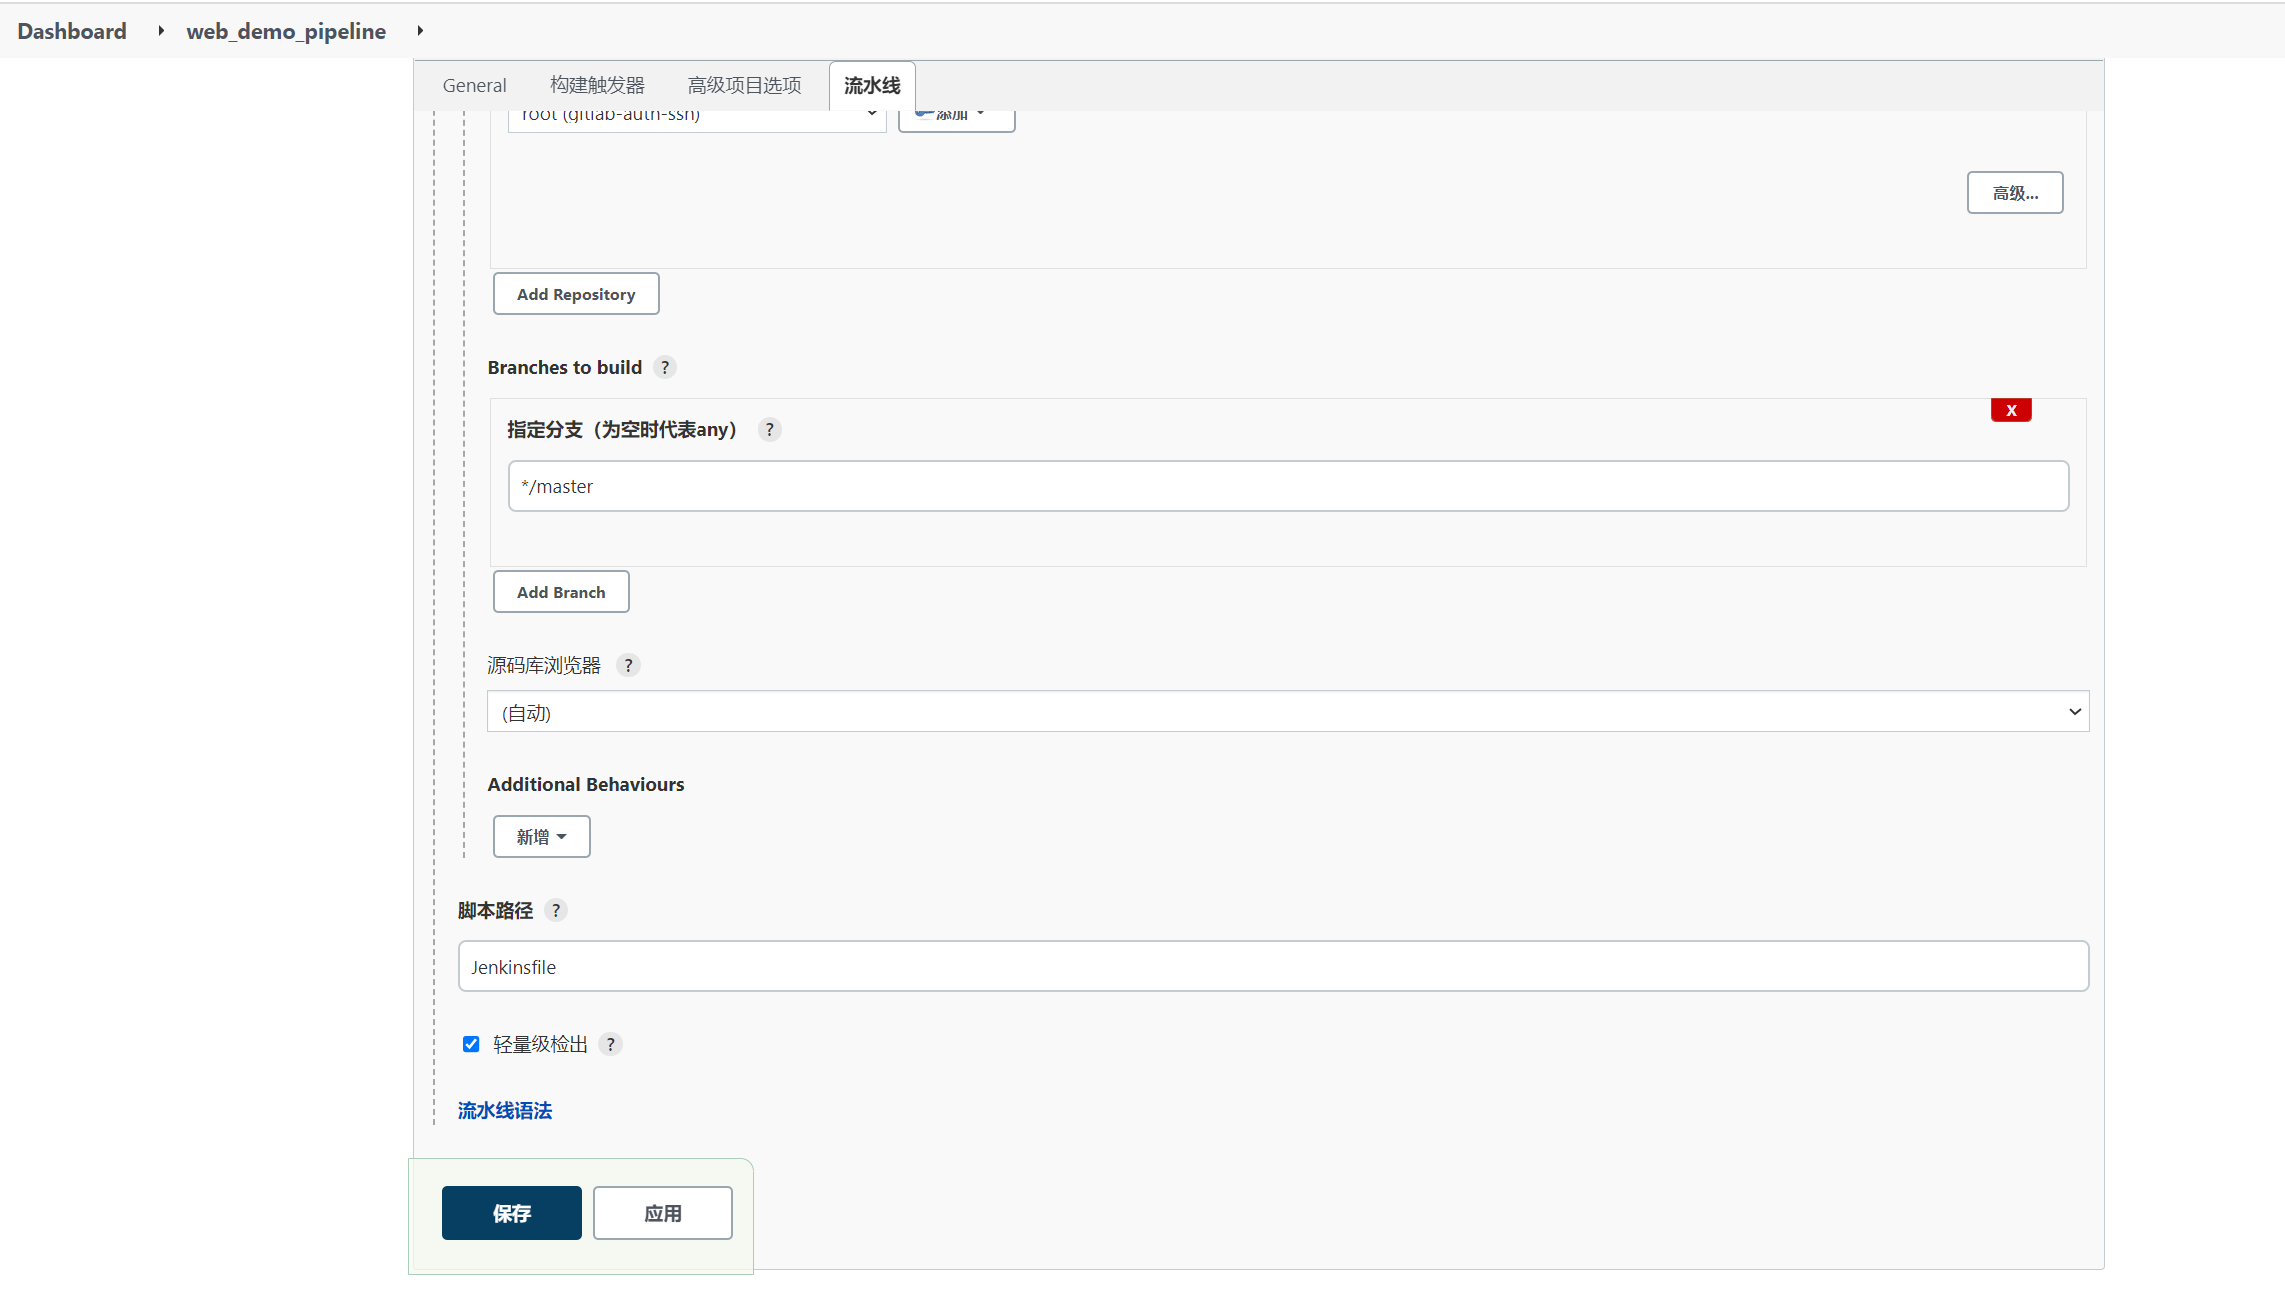Focus the */master branch field

[1288, 486]
